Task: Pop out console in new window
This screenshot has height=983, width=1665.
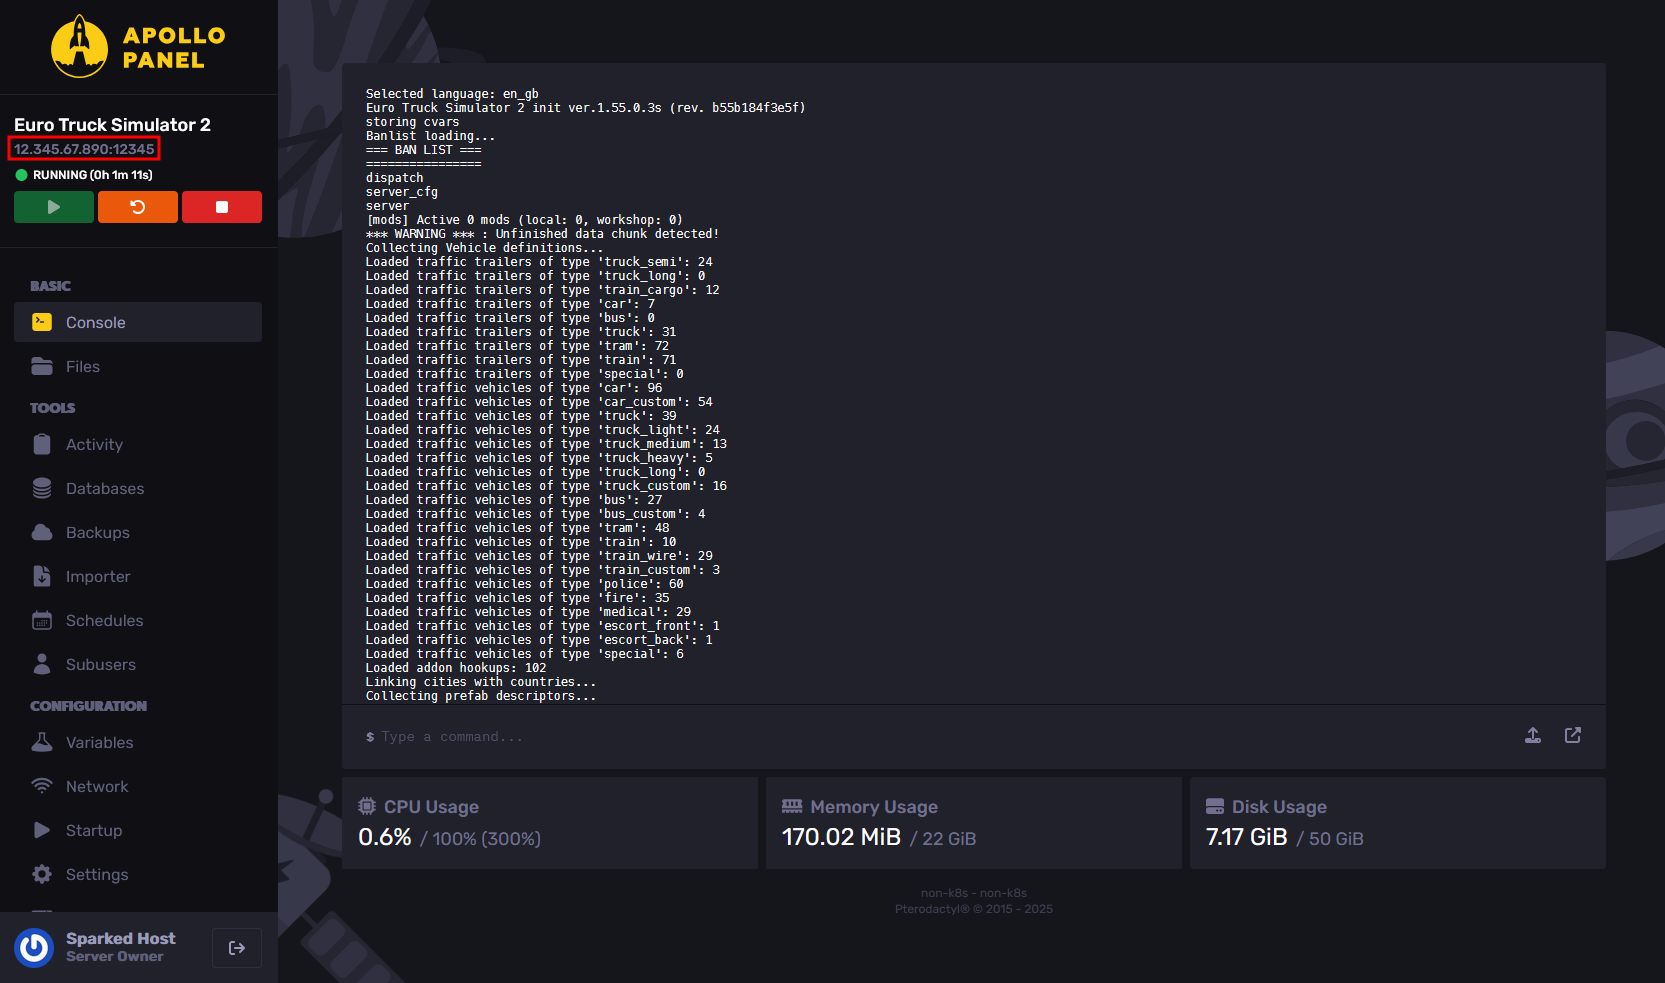Action: 1573,735
